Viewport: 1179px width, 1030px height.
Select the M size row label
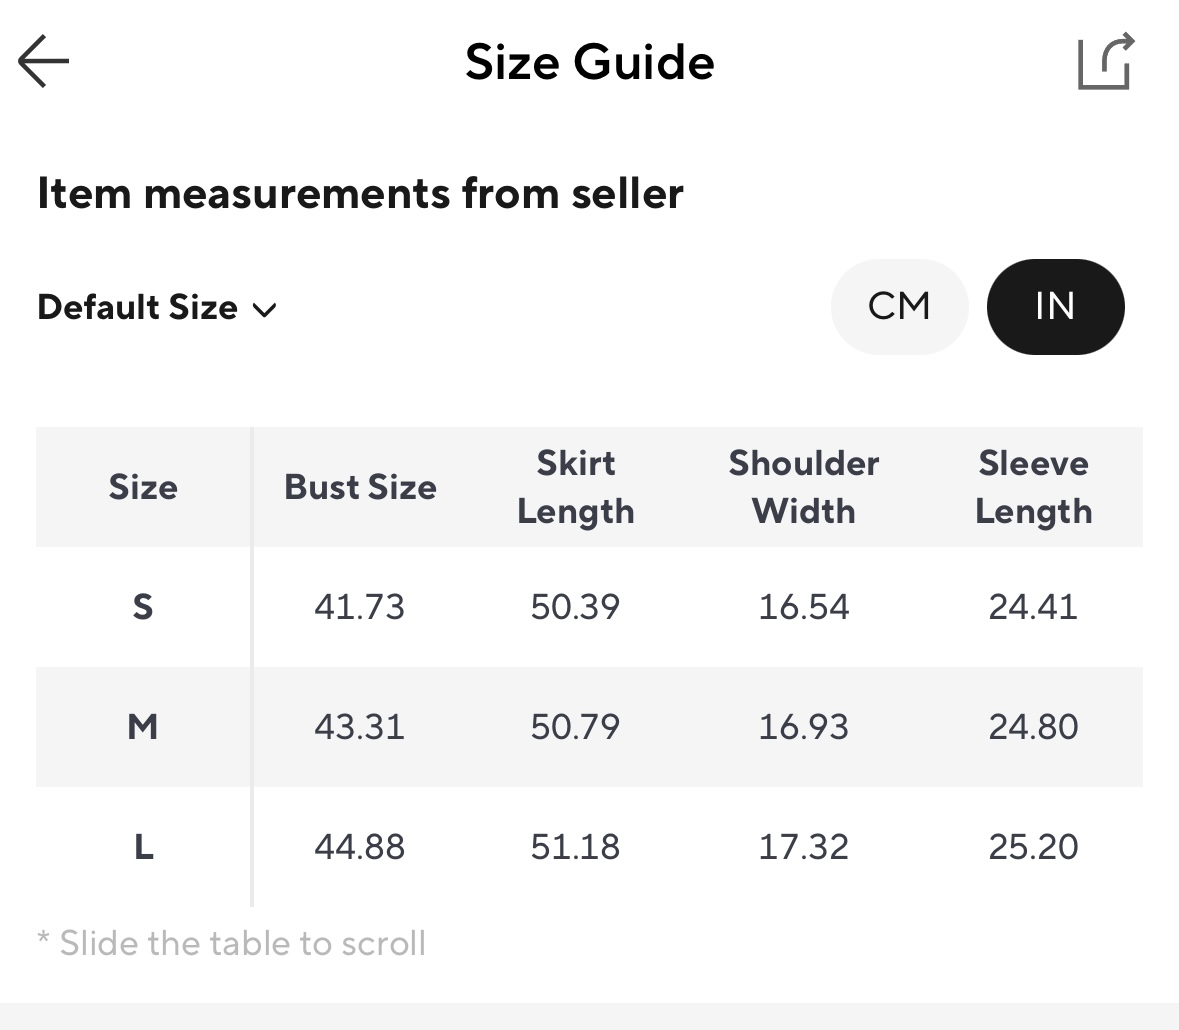[x=143, y=727]
